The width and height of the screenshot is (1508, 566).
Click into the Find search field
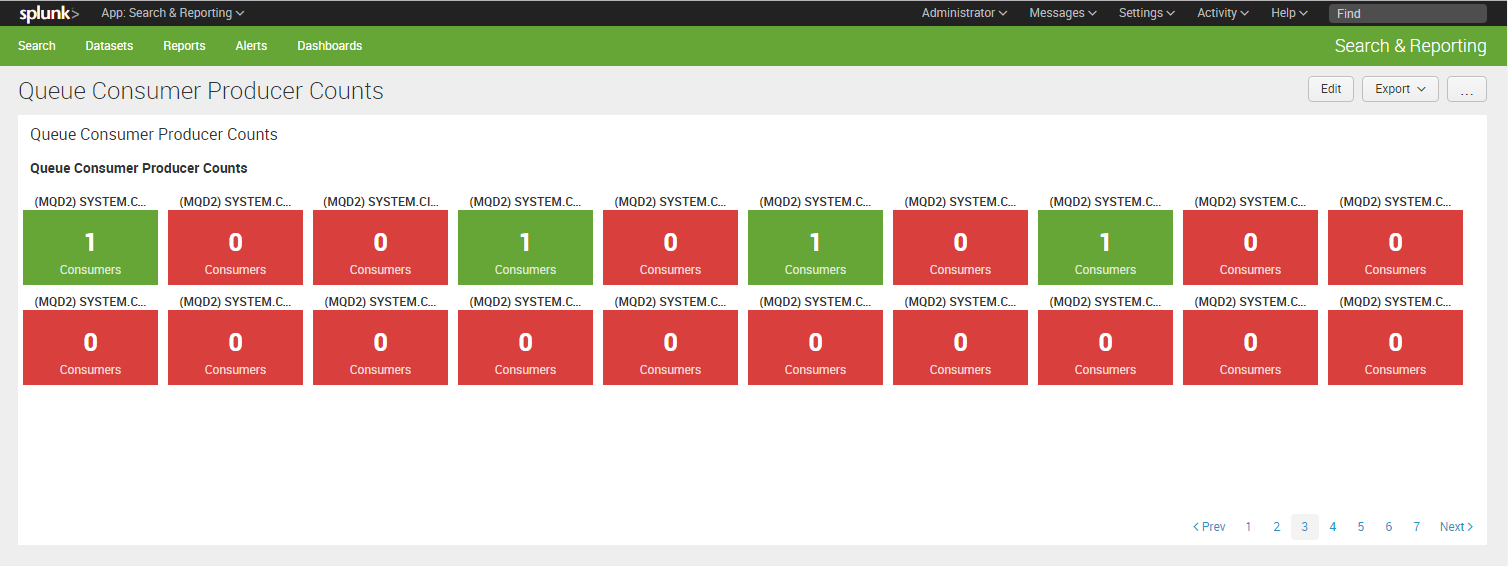[1406, 13]
